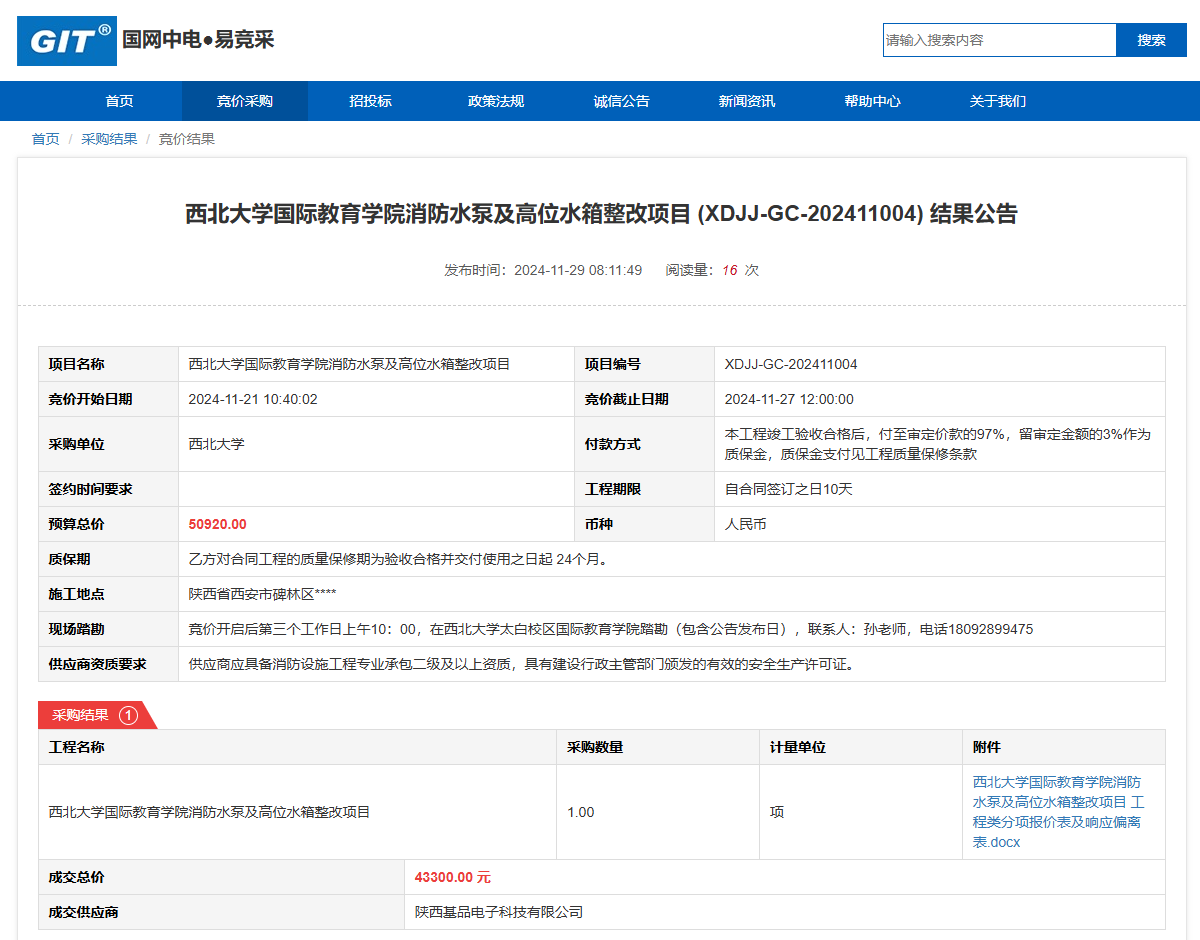1200x940 pixels.
Task: Click the announcement headline text
Action: [601, 214]
